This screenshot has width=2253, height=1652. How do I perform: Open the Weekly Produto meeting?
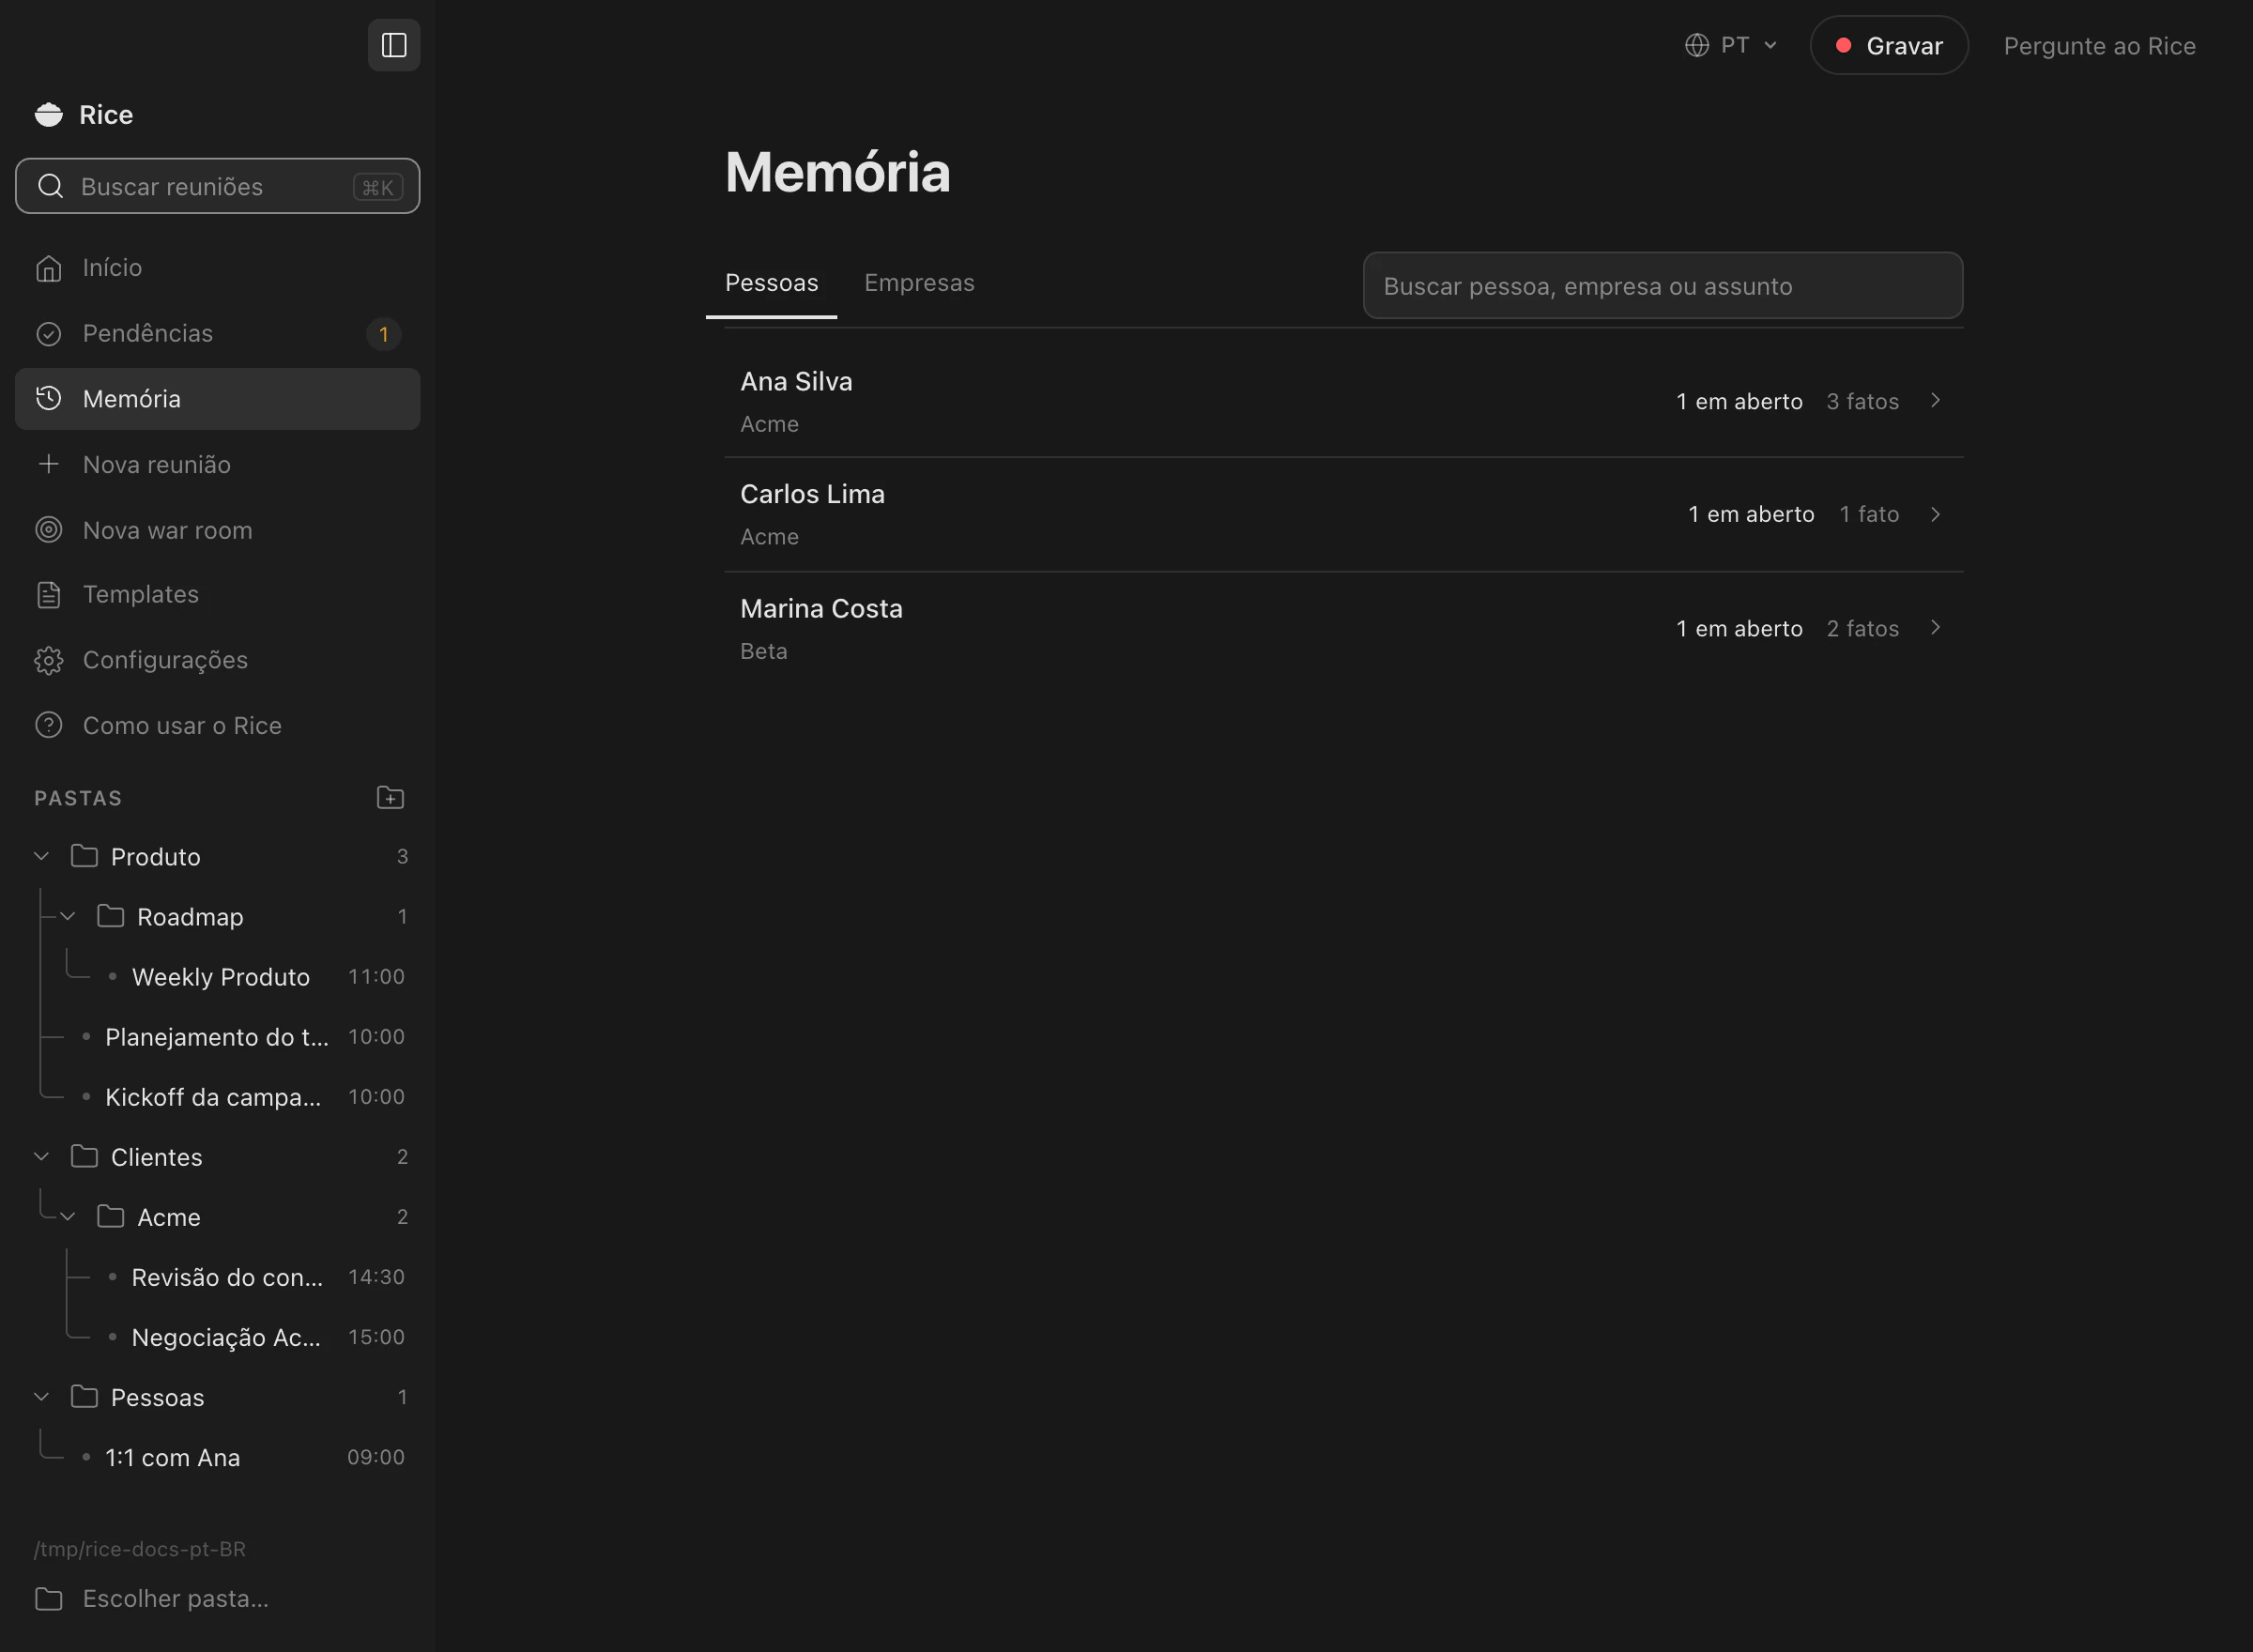(x=221, y=977)
